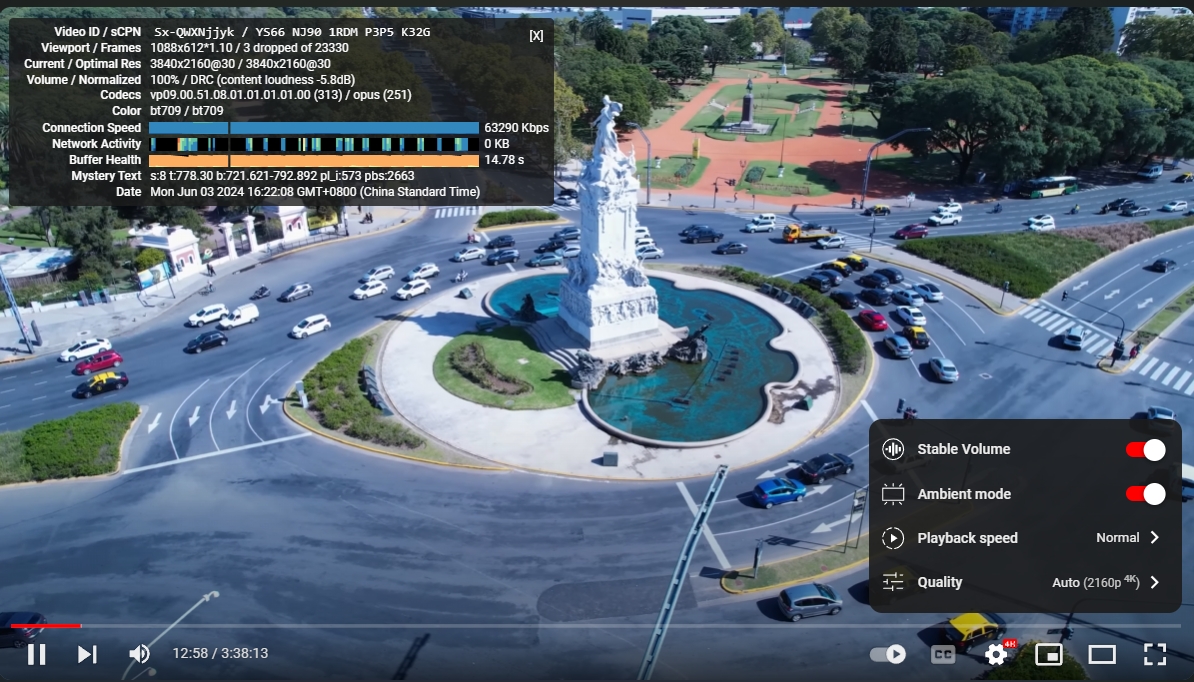Turn off Ambient mode switch
1194x682 pixels.
[1145, 494]
